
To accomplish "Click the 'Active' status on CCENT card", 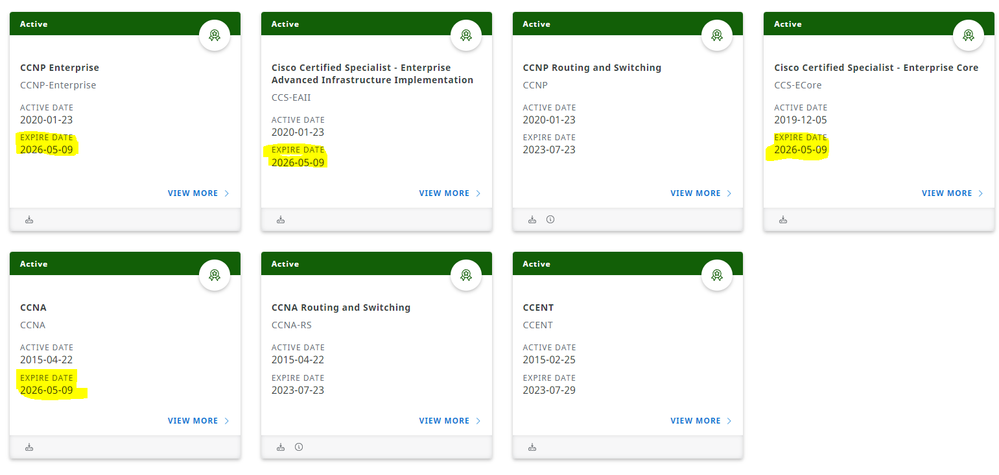I will coord(536,264).
